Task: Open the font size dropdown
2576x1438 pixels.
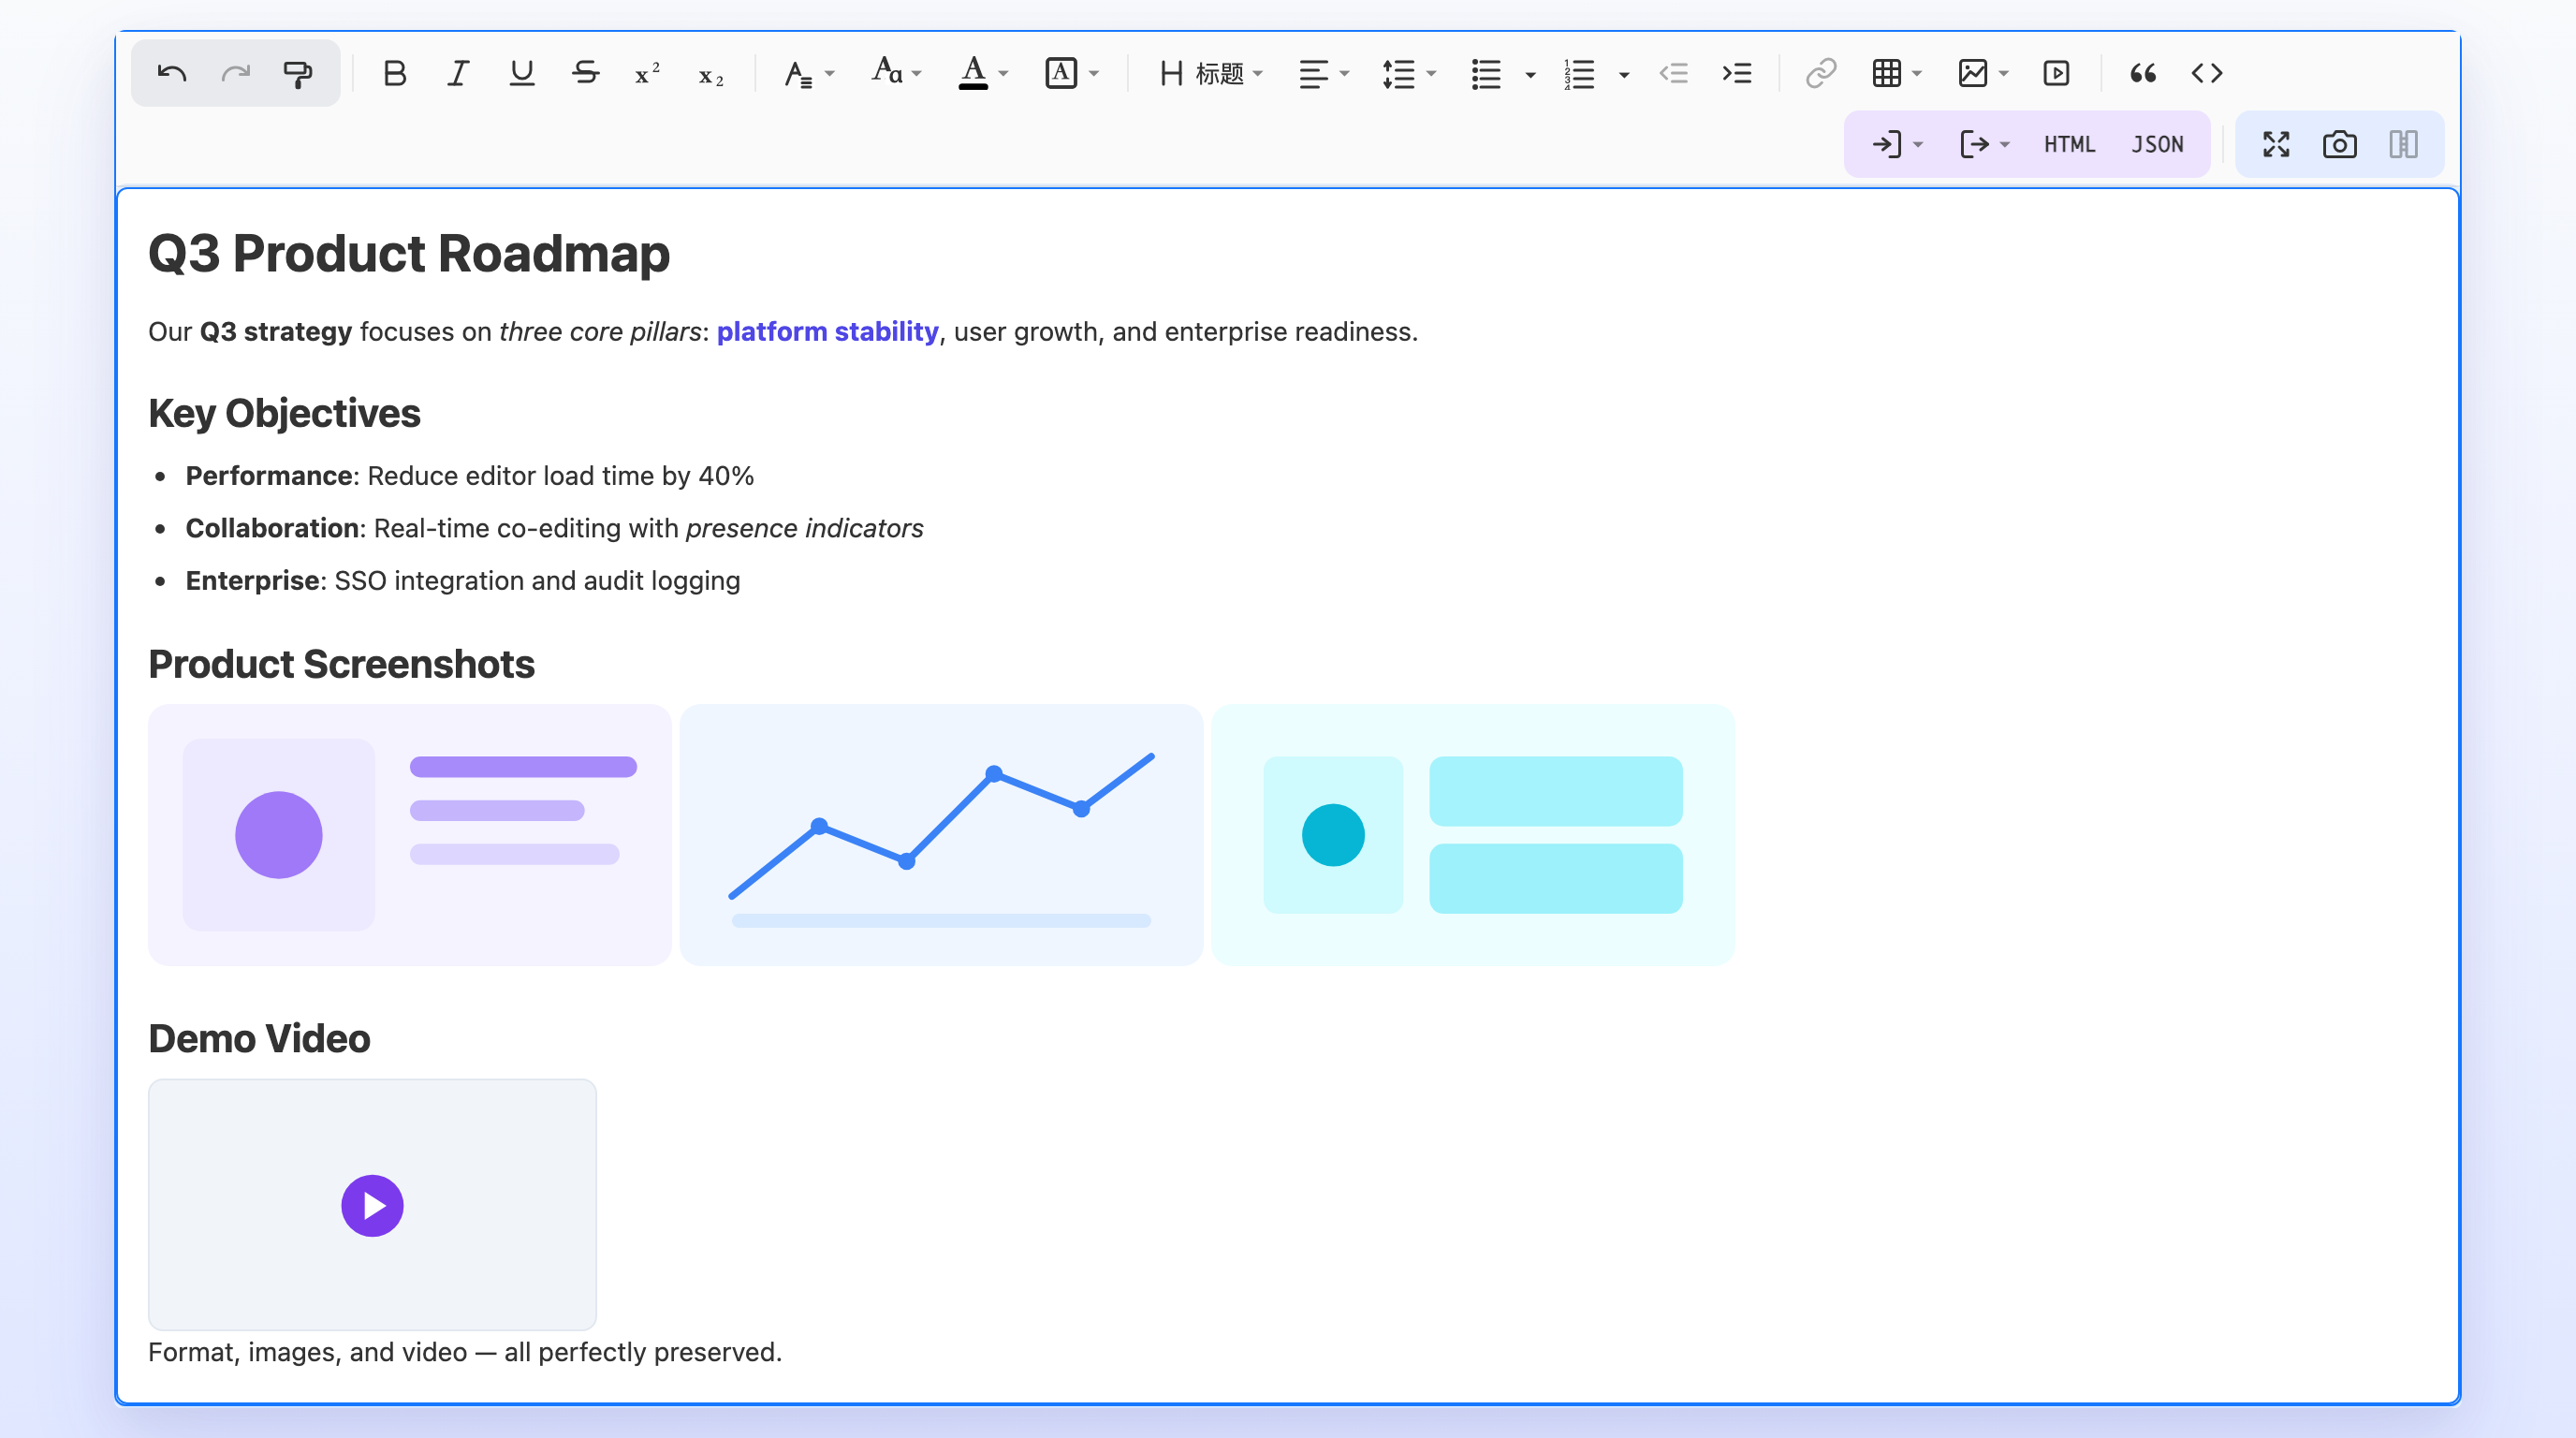Action: [x=896, y=73]
